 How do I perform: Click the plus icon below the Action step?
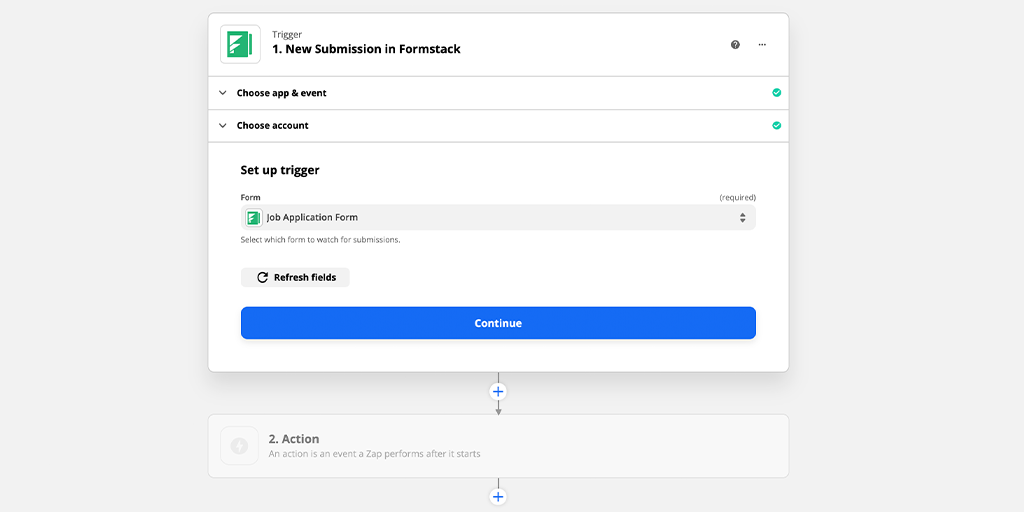[x=498, y=496]
